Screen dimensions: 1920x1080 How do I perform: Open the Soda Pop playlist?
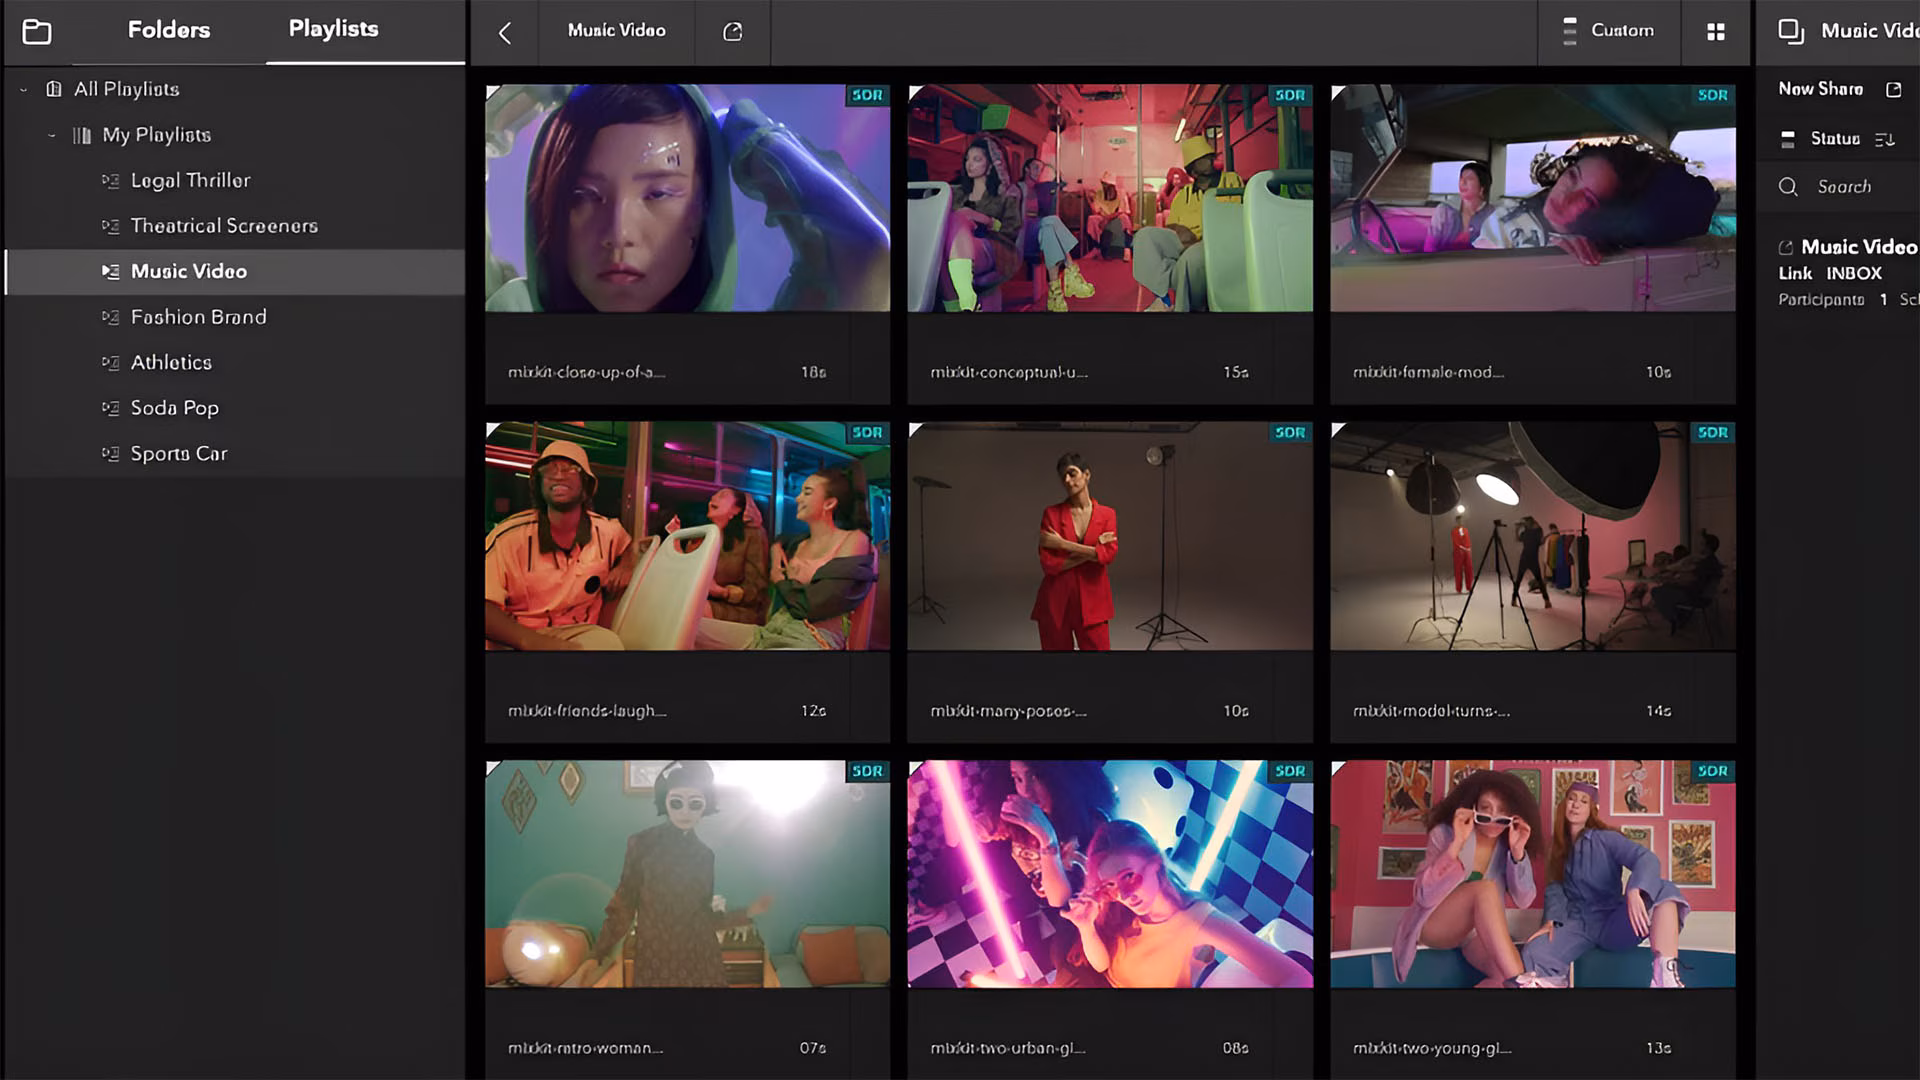(x=175, y=408)
